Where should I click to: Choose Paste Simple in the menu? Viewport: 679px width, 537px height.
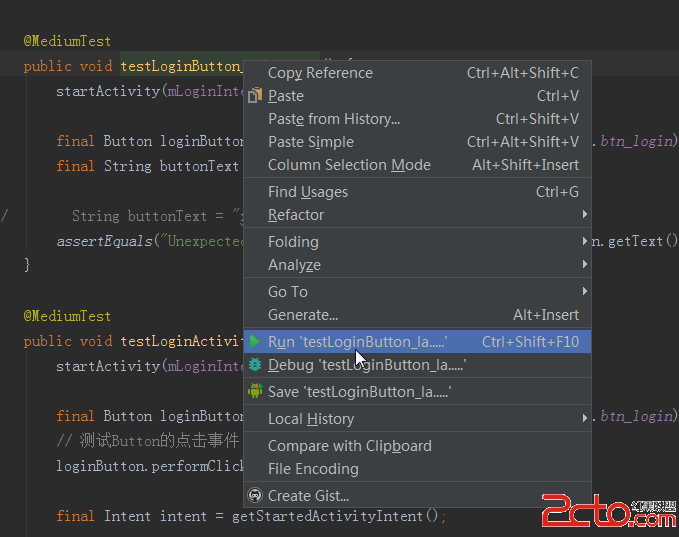[x=311, y=142]
